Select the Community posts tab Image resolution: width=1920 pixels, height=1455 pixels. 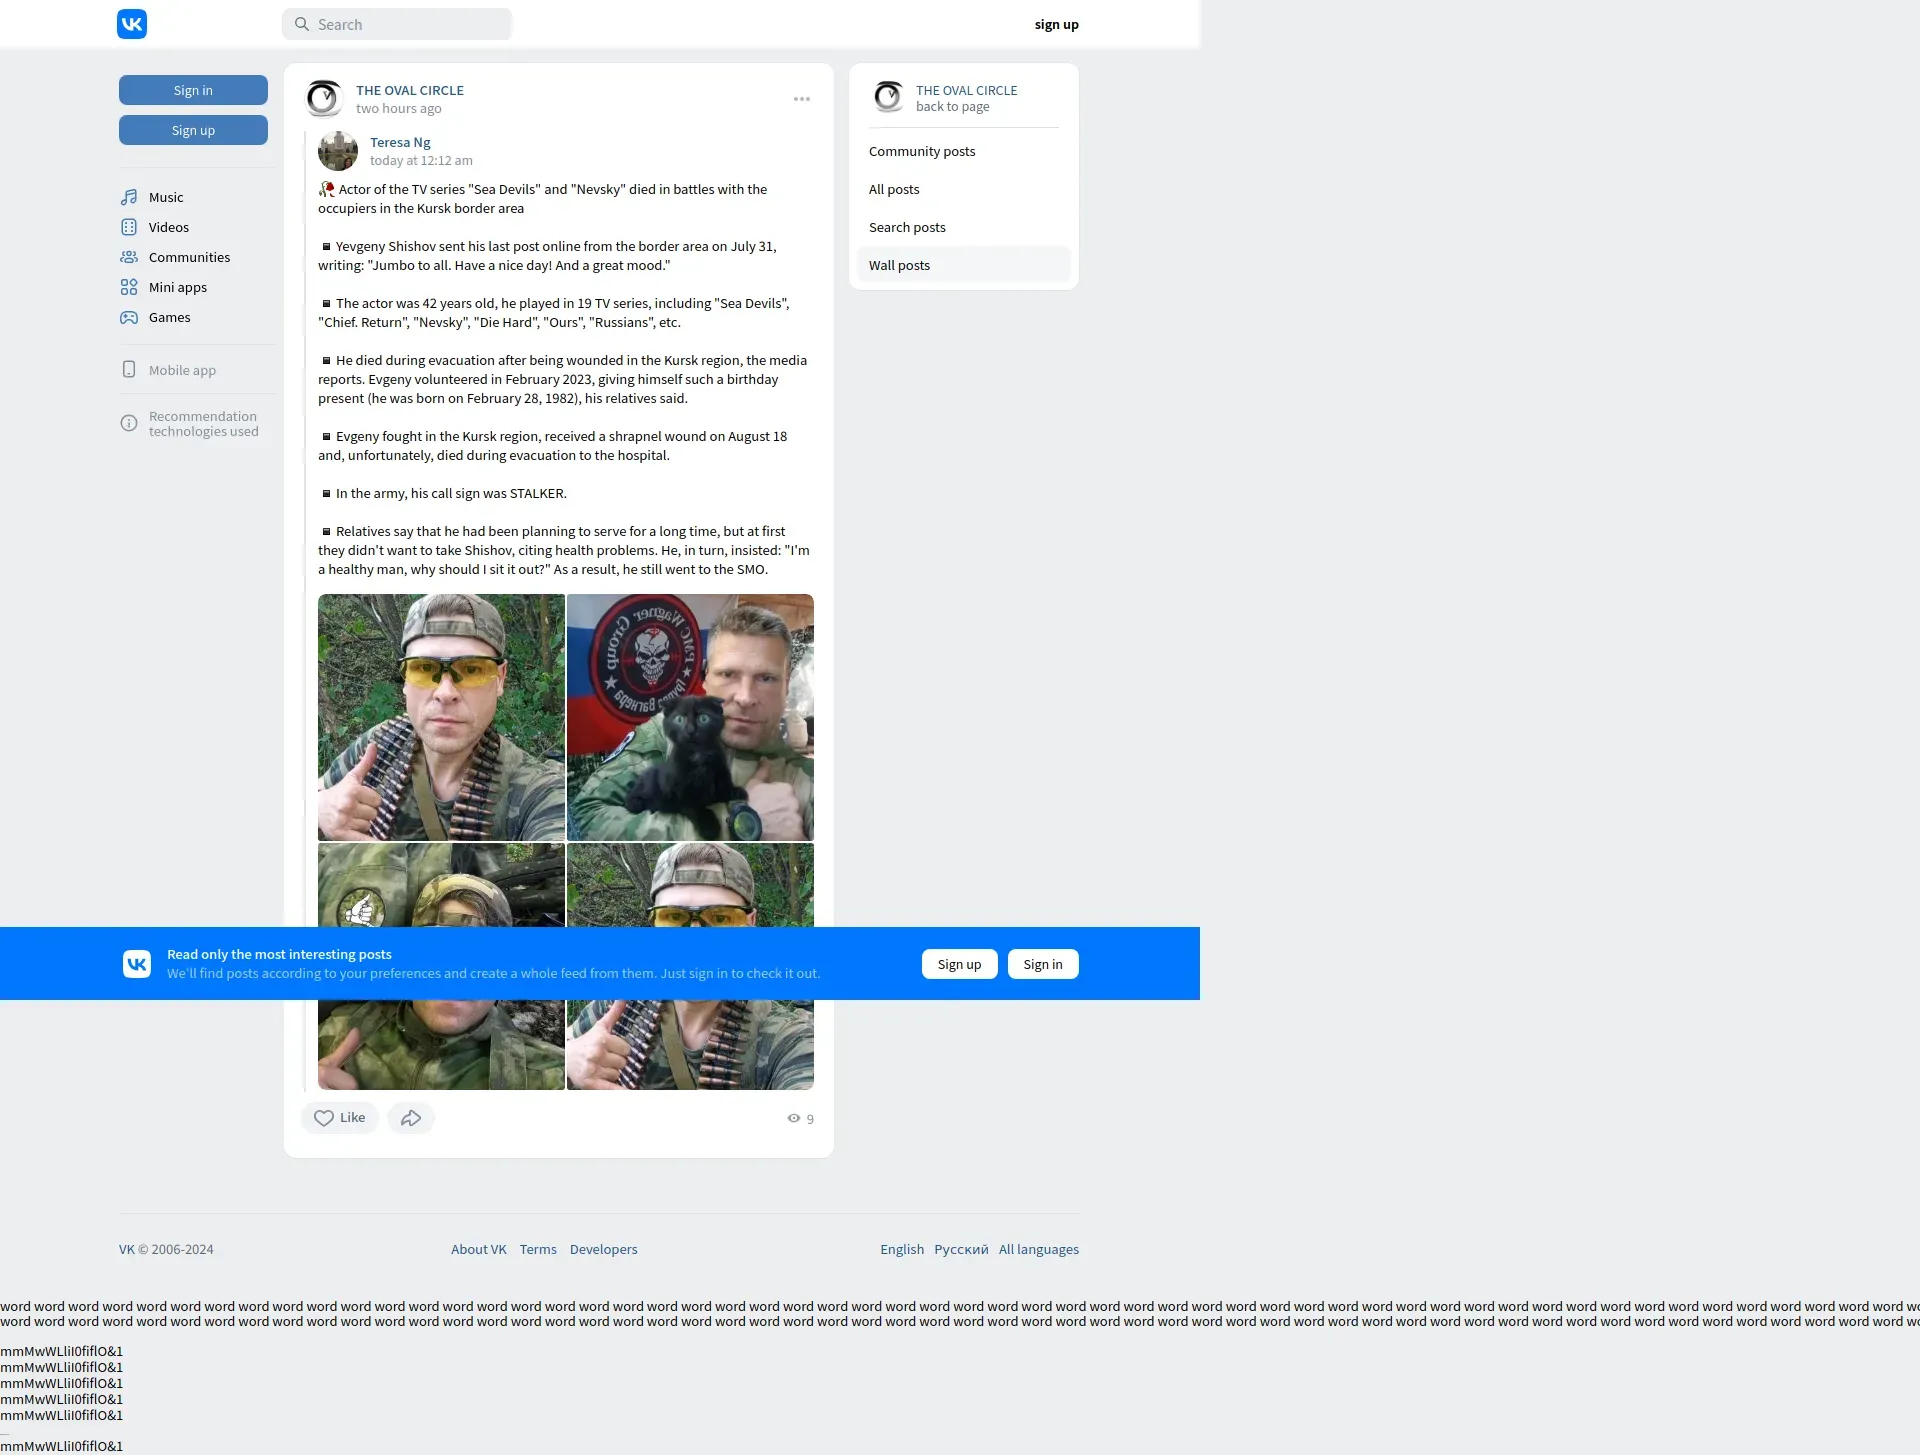(963, 151)
